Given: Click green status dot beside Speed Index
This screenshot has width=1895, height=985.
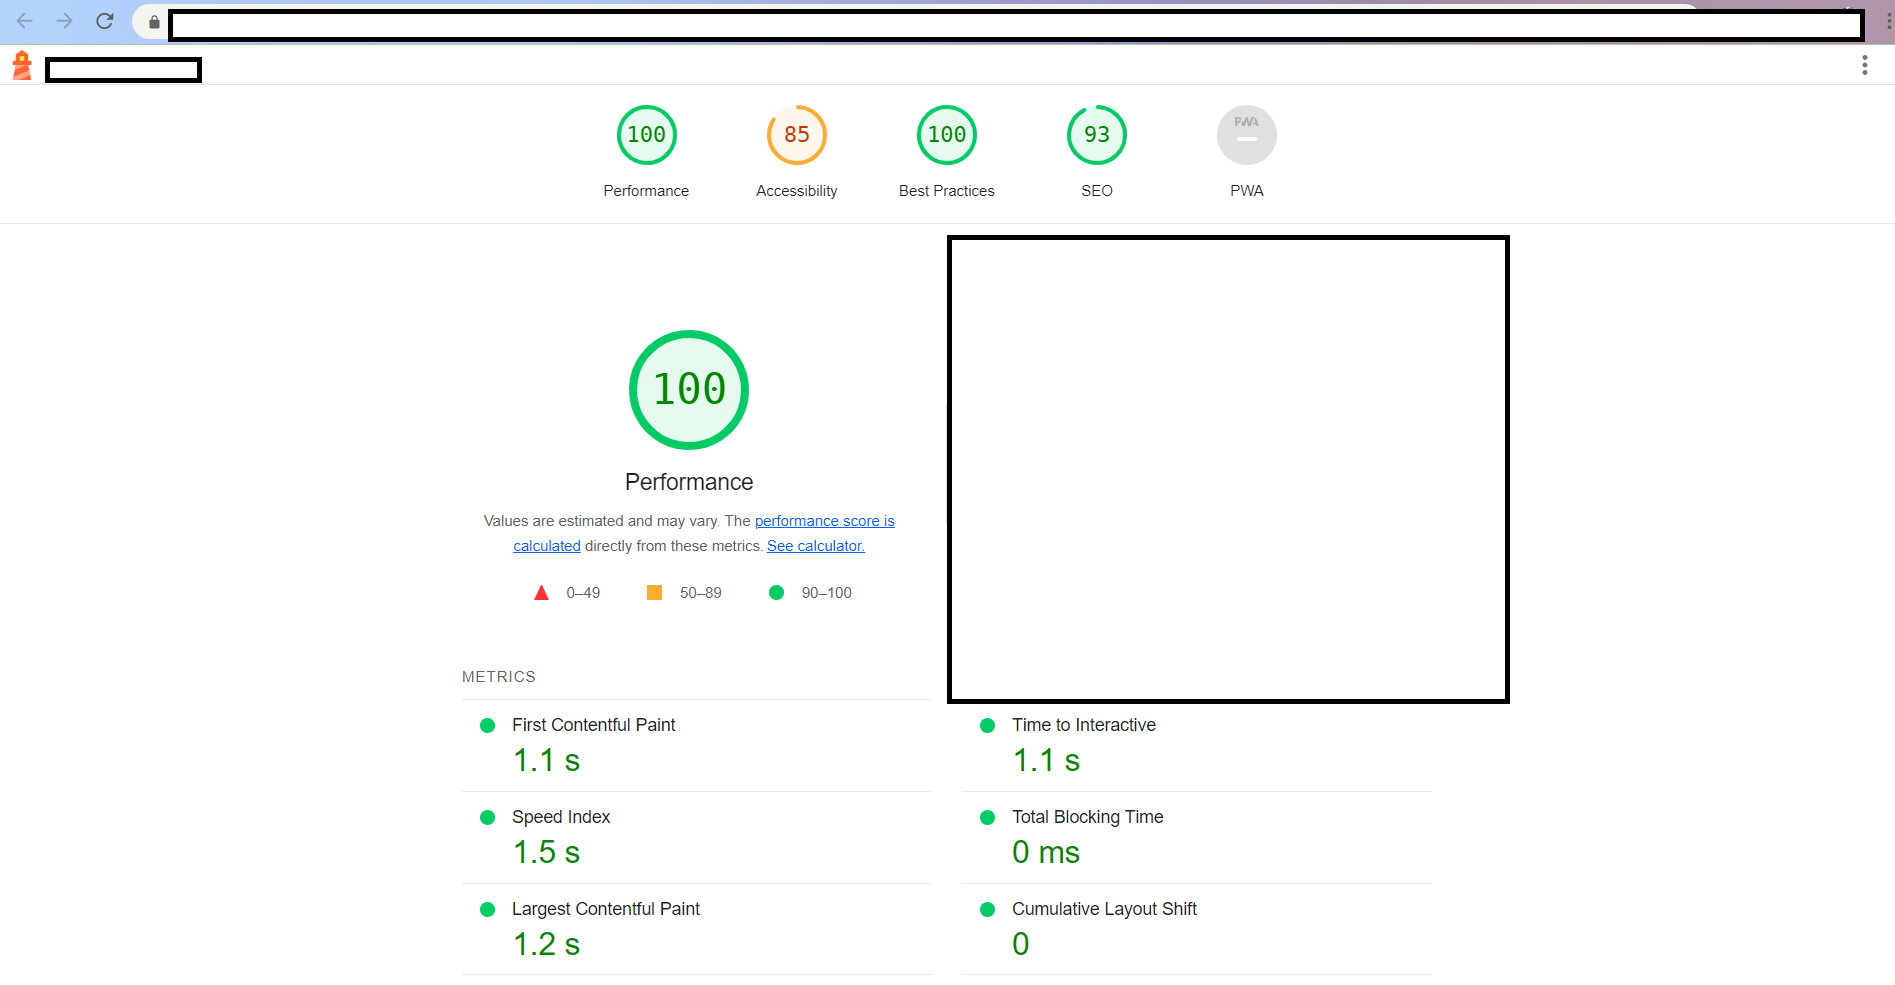Looking at the screenshot, I should (x=488, y=818).
